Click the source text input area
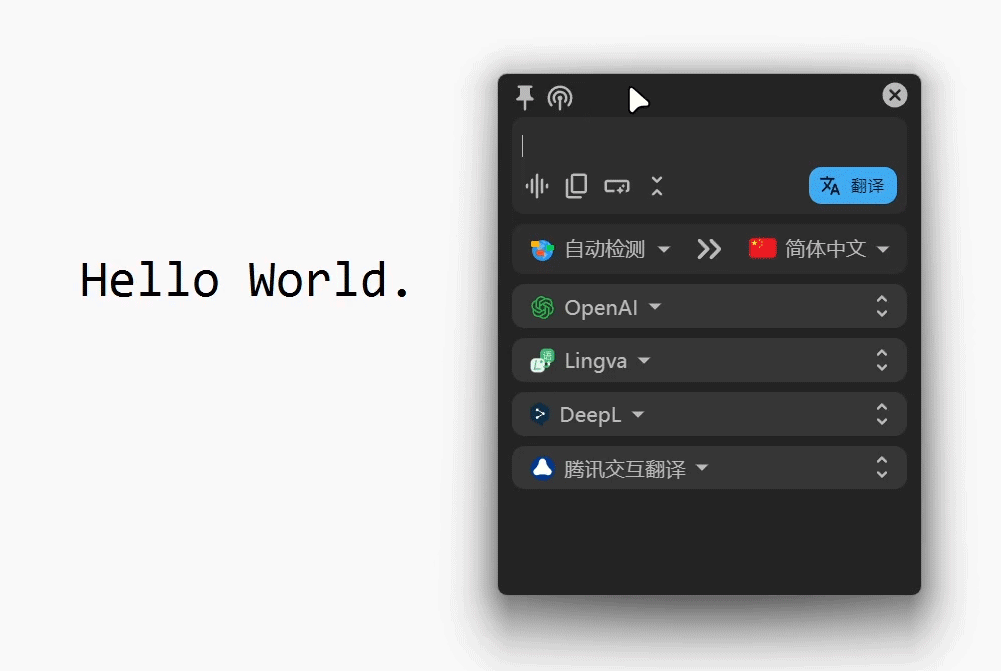This screenshot has width=1001, height=671. [709, 146]
